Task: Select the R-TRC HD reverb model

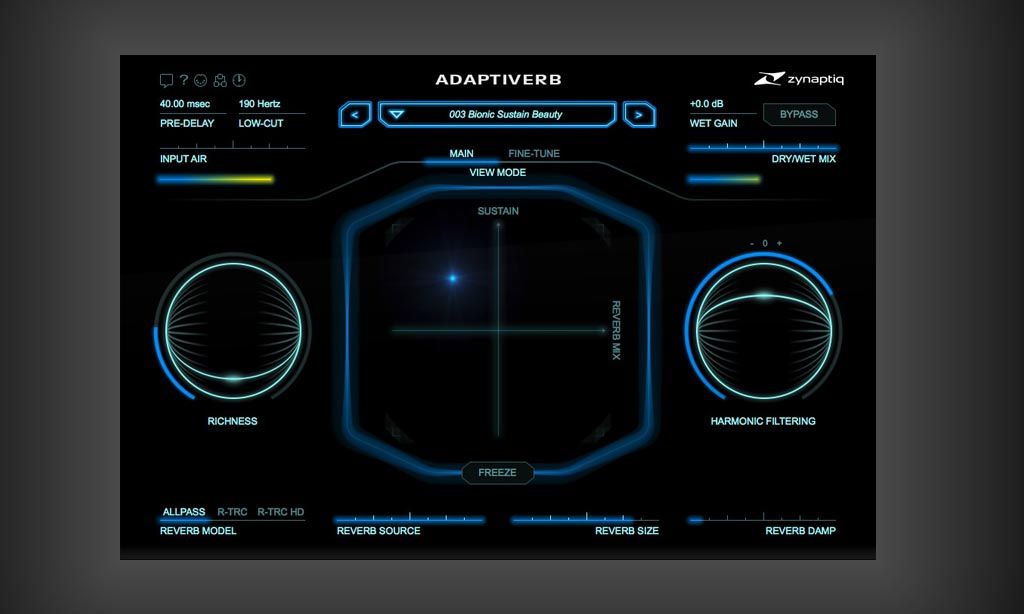Action: point(281,512)
